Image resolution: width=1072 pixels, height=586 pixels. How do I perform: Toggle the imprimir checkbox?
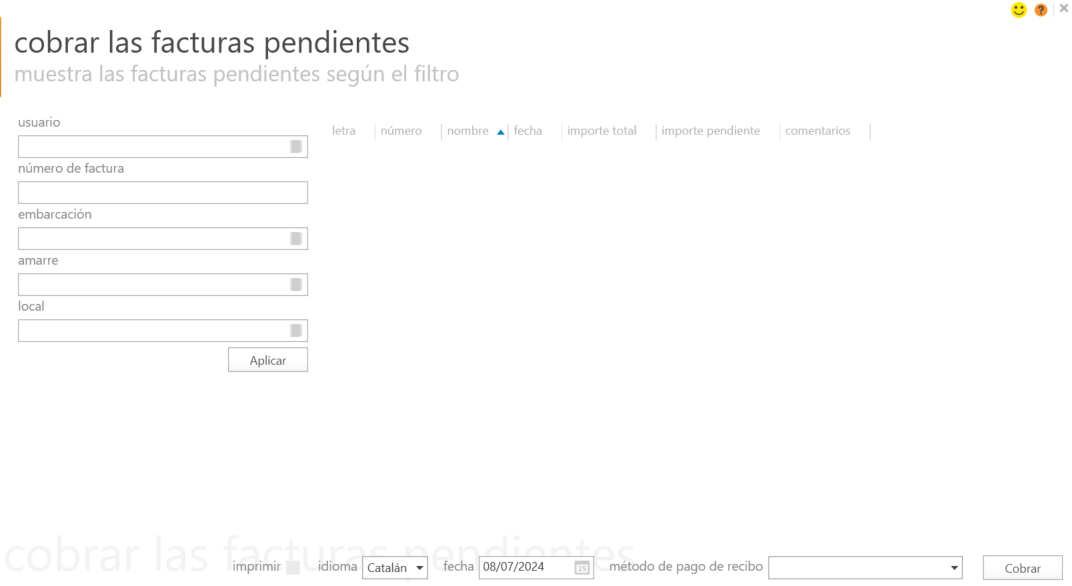293,568
